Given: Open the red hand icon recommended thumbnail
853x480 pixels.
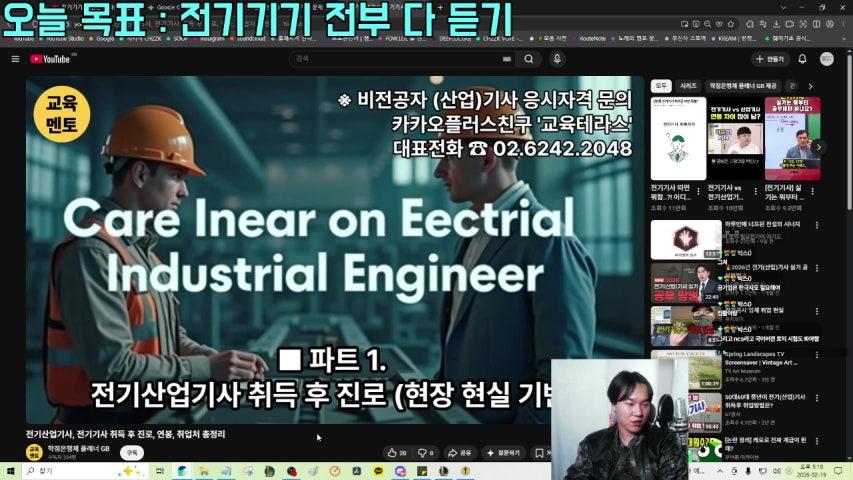Looking at the screenshot, I should point(686,239).
